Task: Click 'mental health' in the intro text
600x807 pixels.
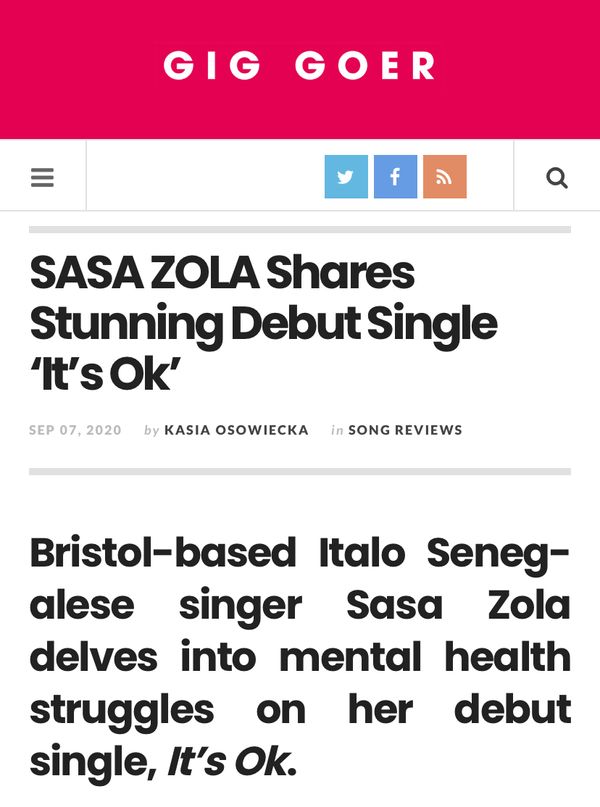Action: (425, 657)
